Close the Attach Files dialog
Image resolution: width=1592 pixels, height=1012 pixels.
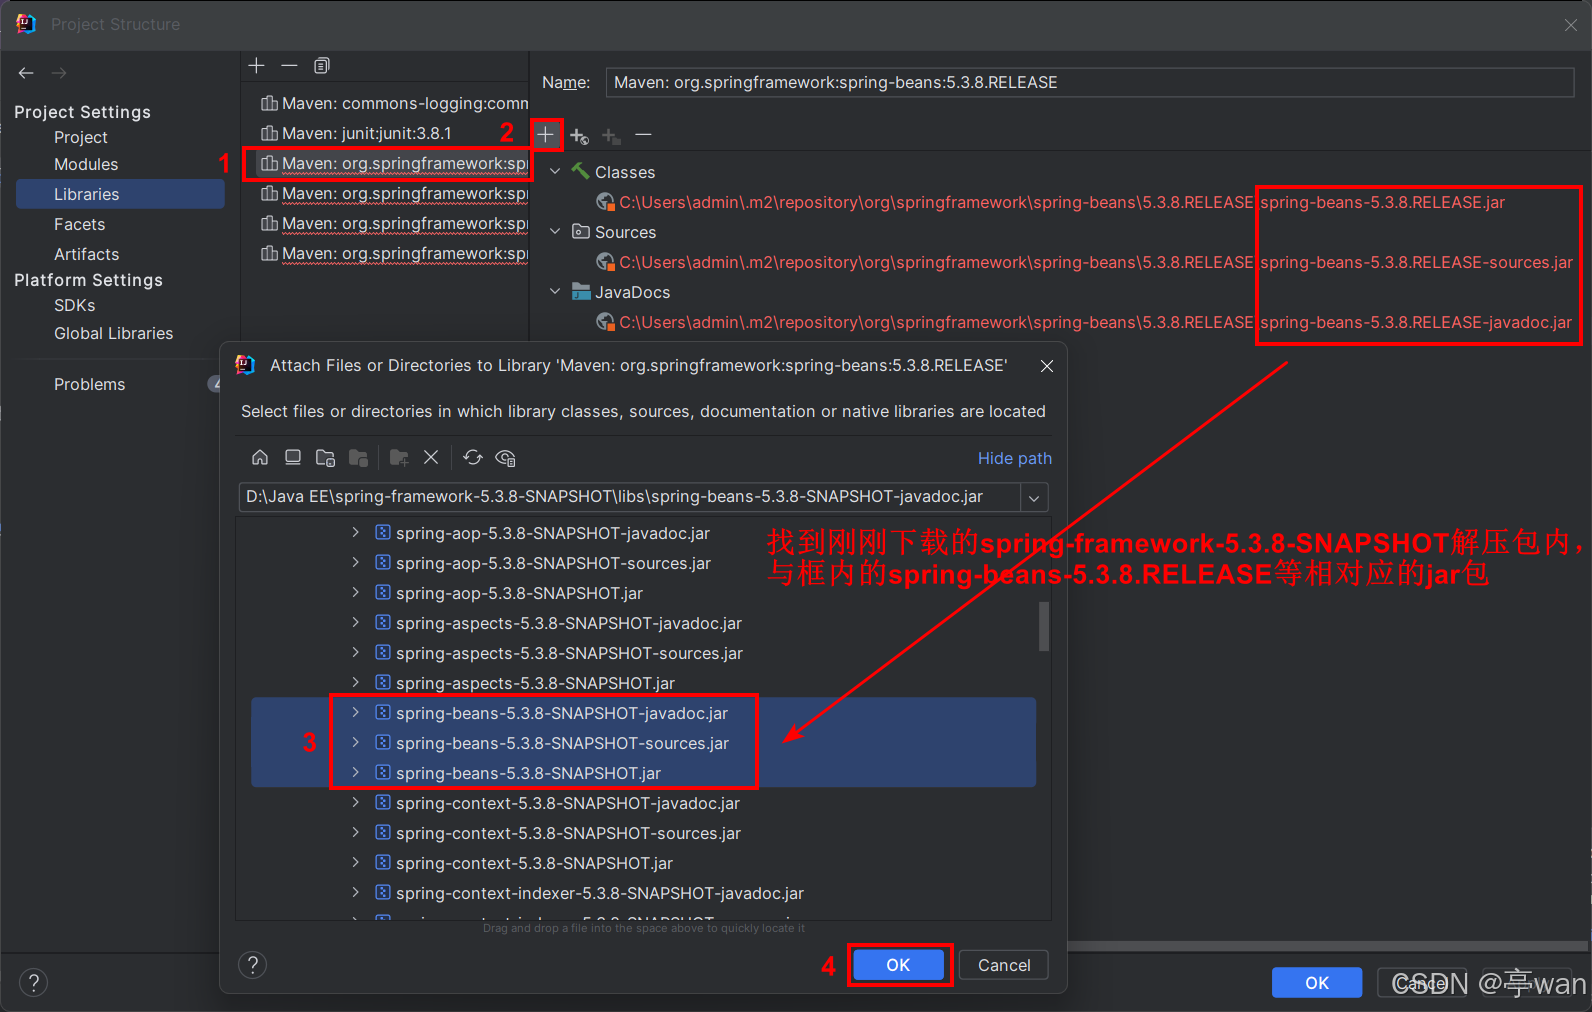point(1047,366)
